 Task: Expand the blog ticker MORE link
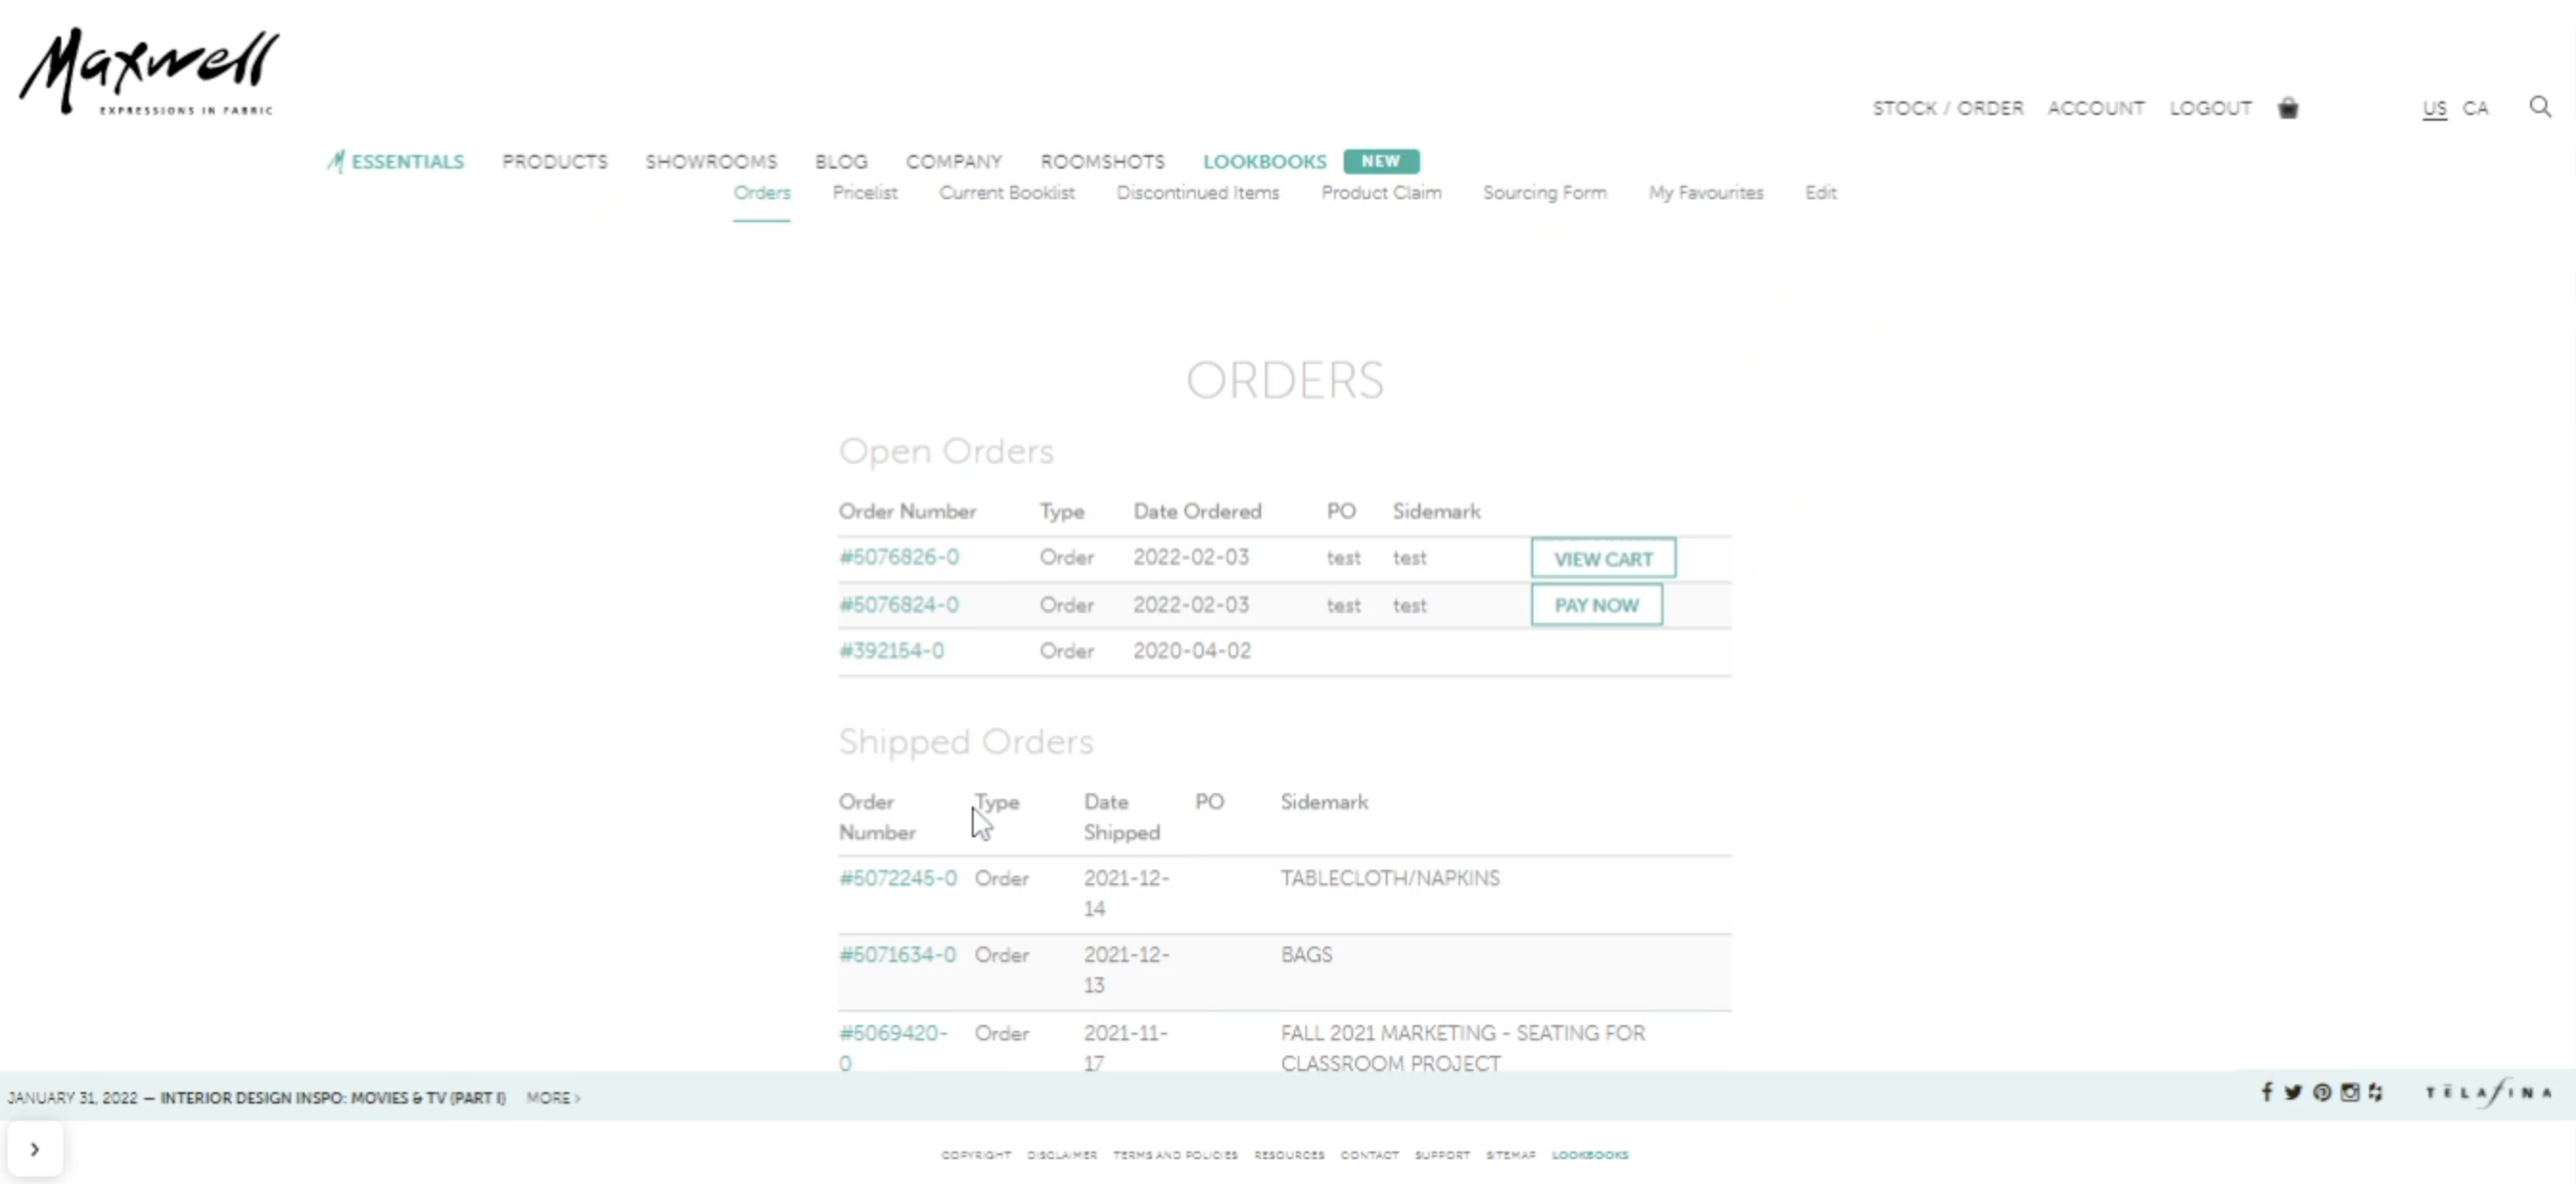tap(553, 1098)
